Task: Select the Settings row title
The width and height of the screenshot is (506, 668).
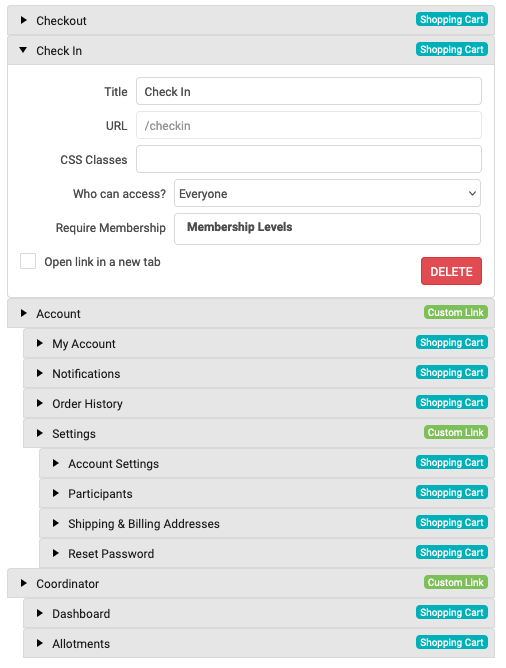Action: 74,434
